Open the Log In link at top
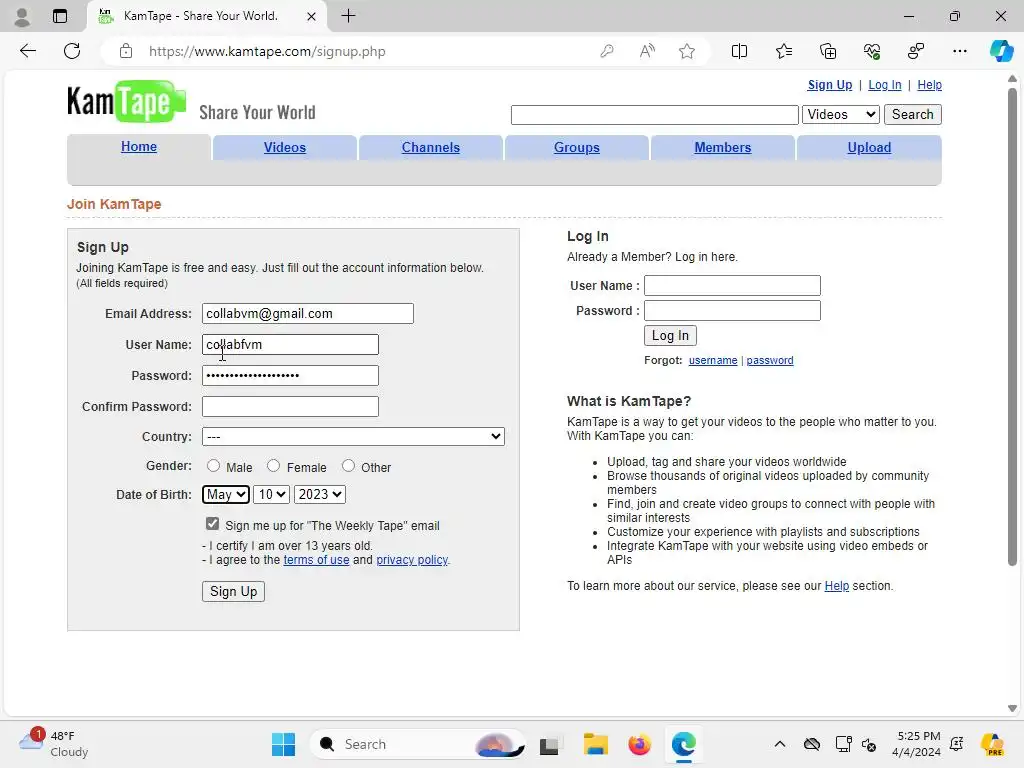1024x768 pixels. (x=884, y=85)
